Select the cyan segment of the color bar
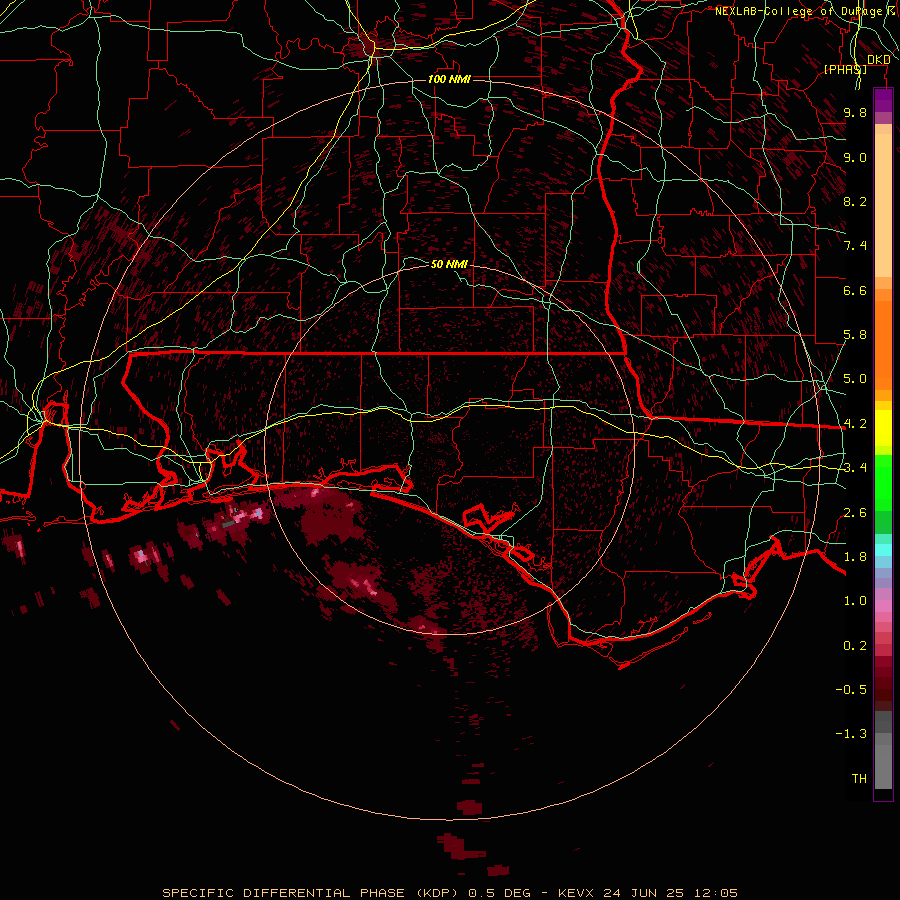 pos(883,549)
